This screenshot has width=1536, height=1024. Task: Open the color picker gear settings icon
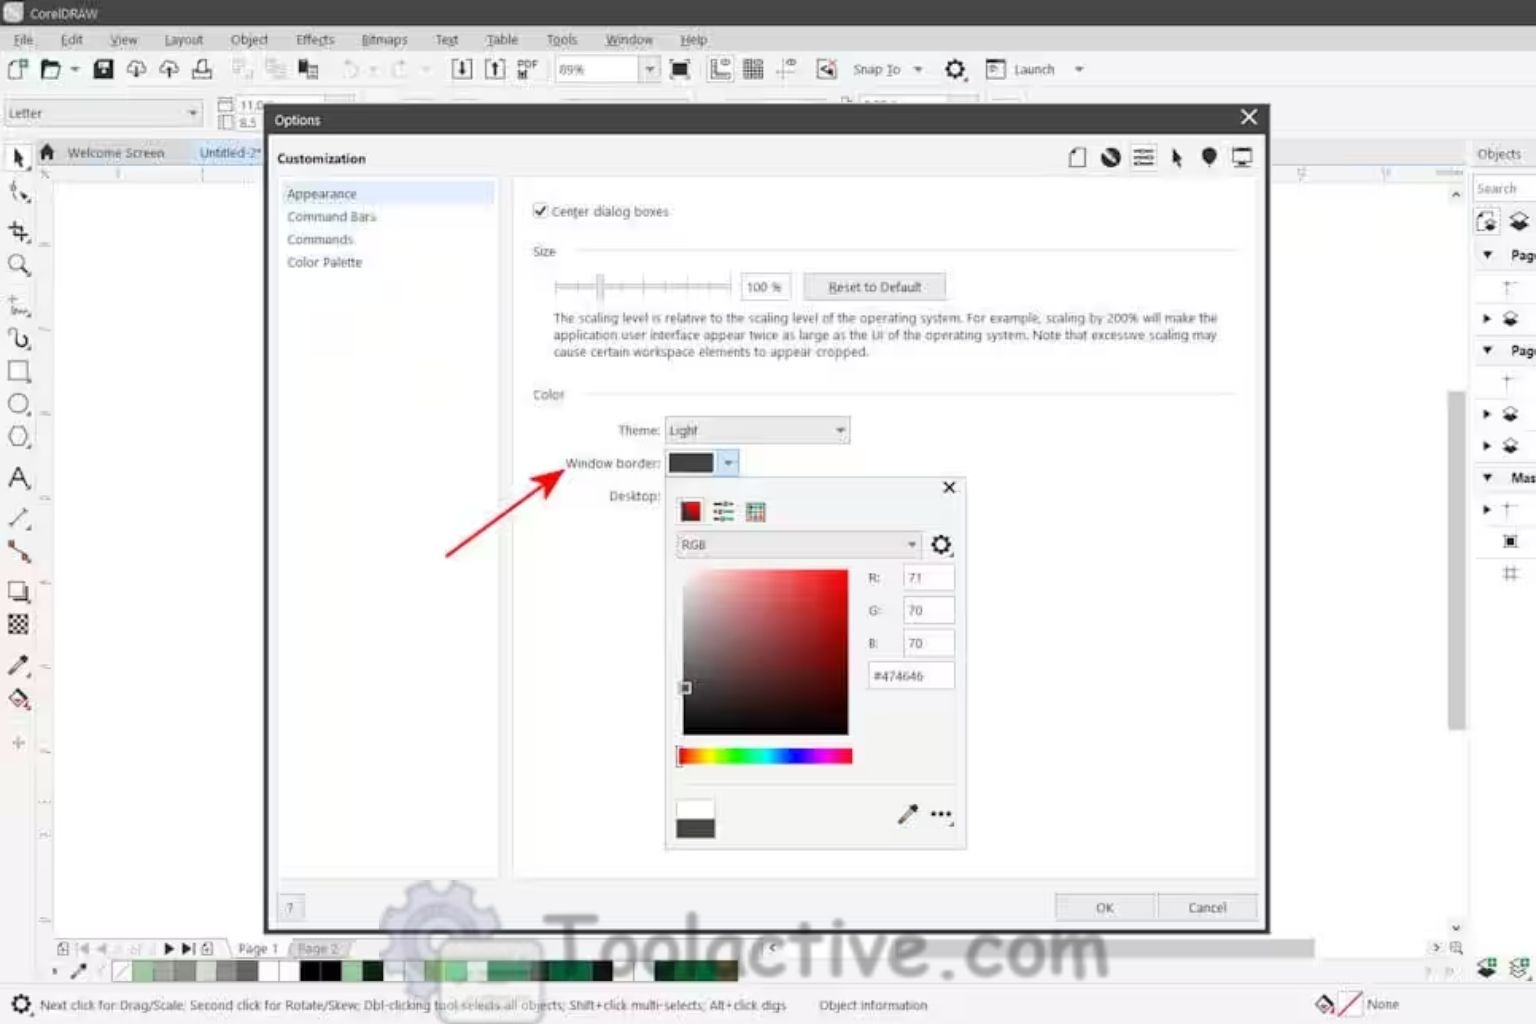pos(941,544)
